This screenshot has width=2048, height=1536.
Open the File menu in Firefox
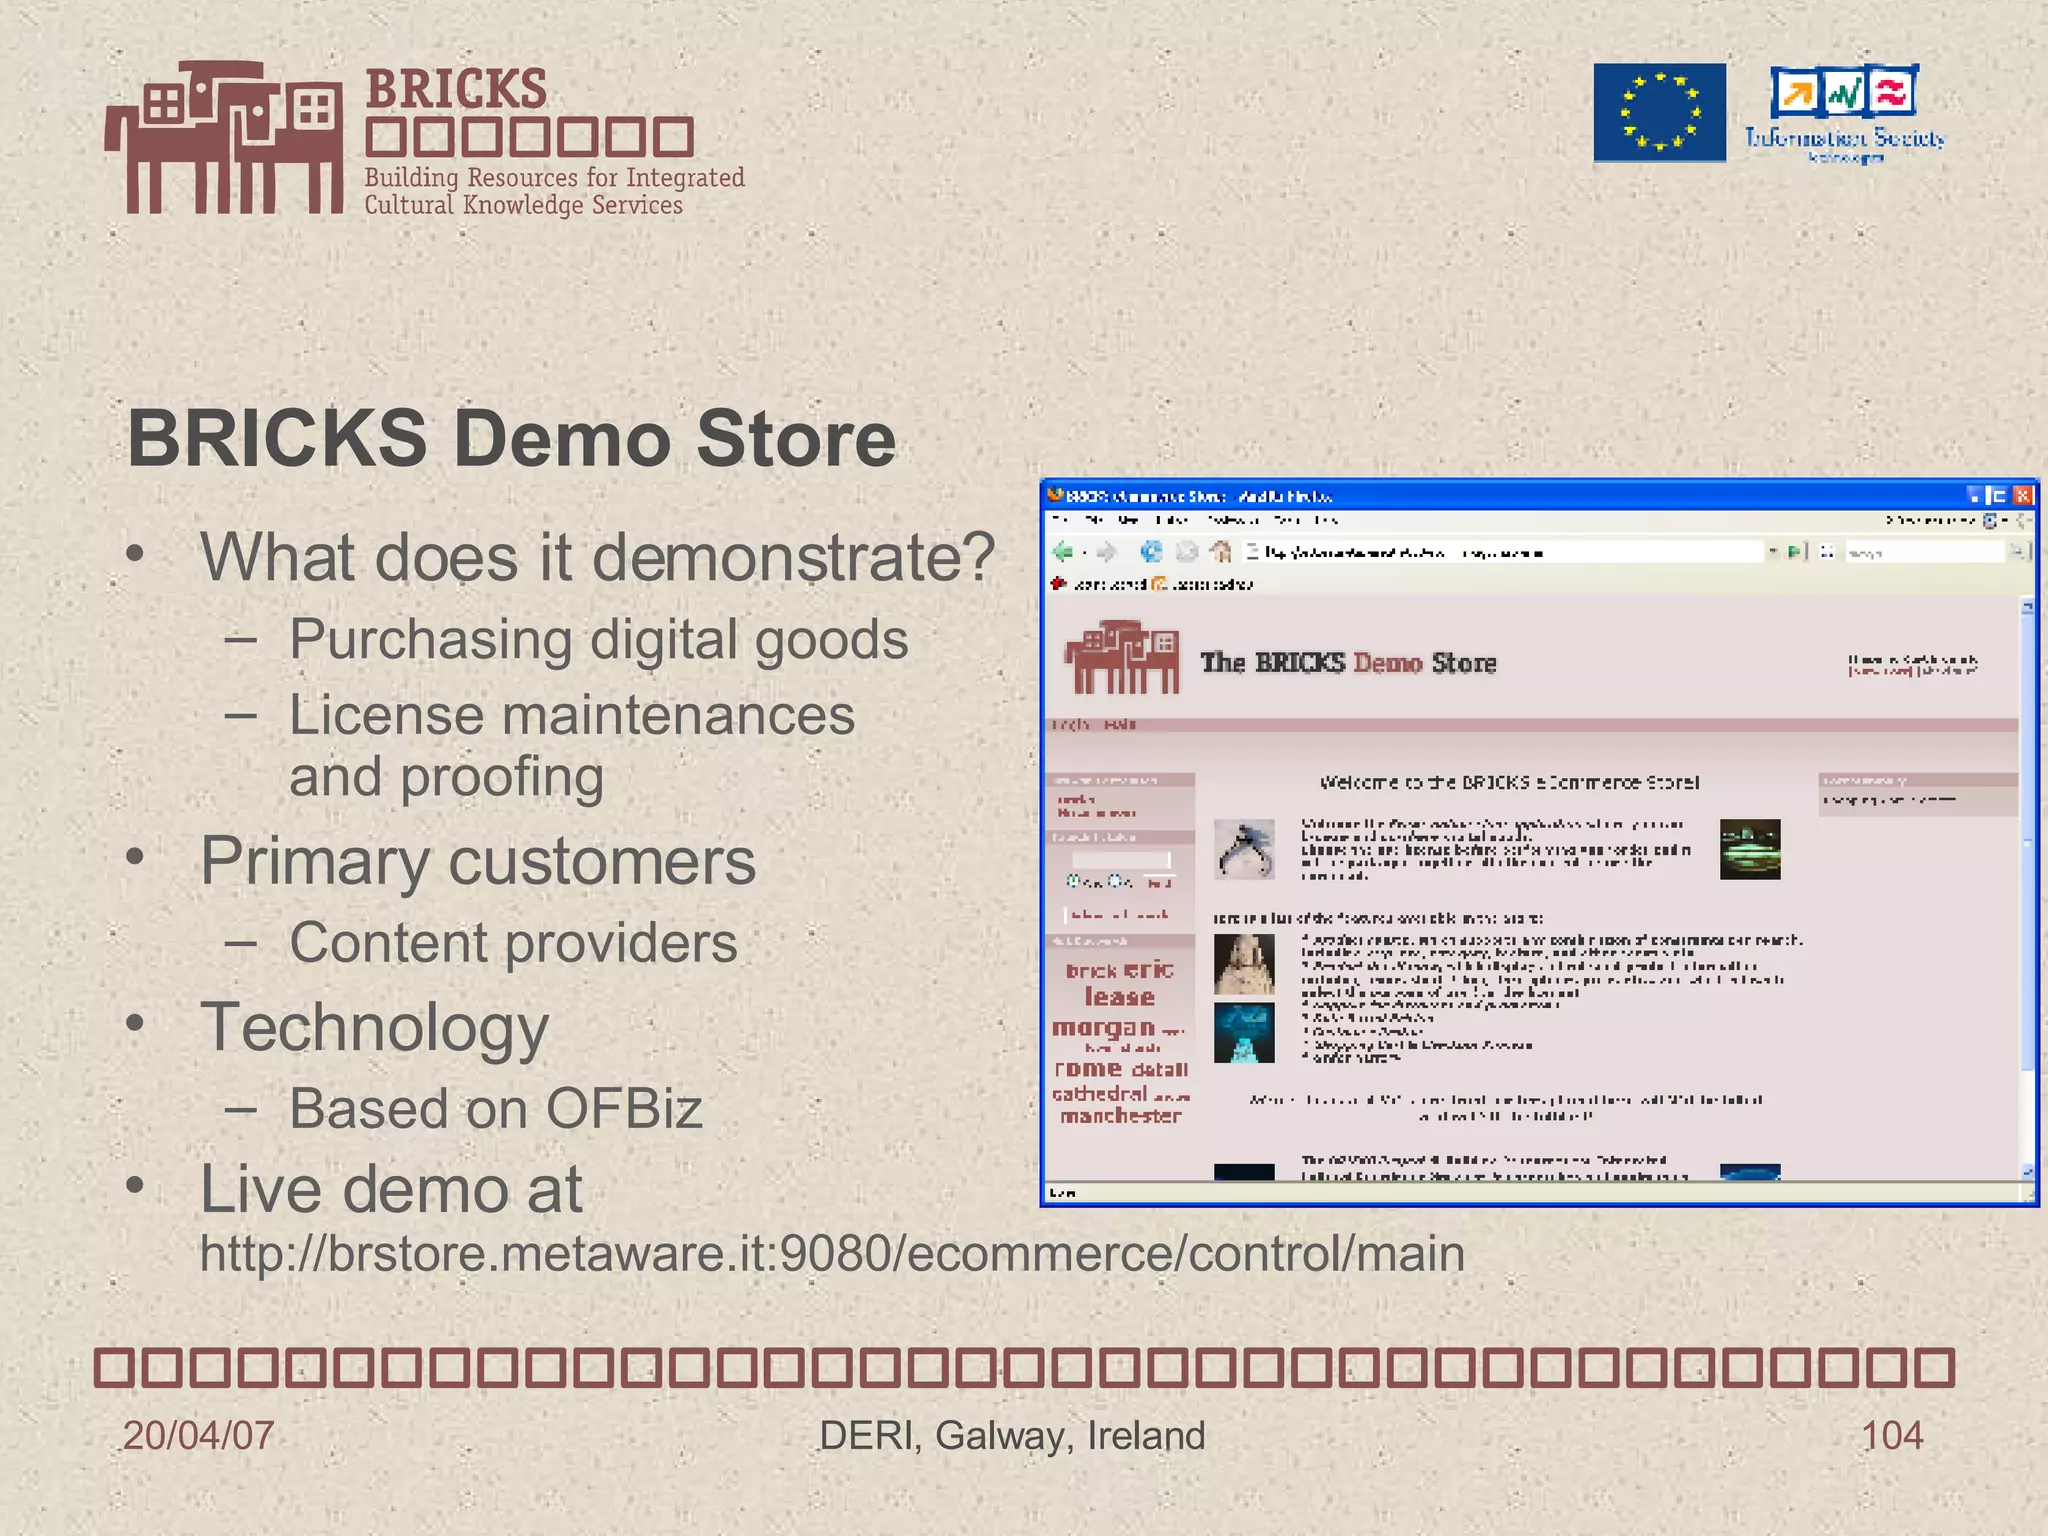(x=1061, y=520)
